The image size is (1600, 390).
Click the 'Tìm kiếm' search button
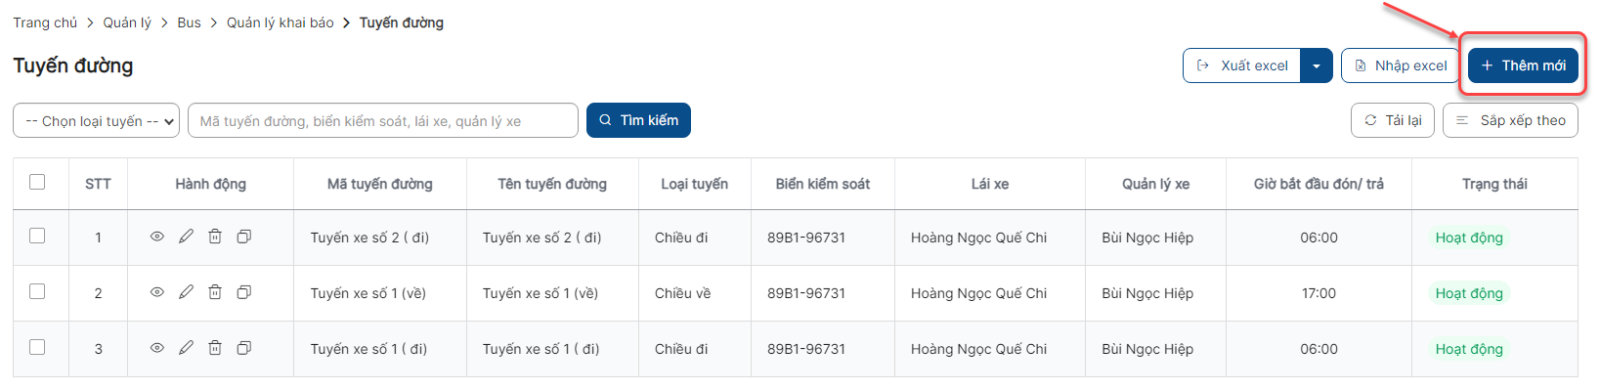638,120
